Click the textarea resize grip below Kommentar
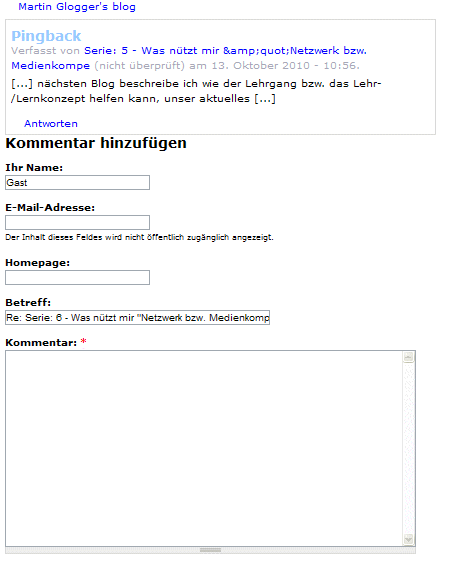The image size is (456, 563). [210, 550]
